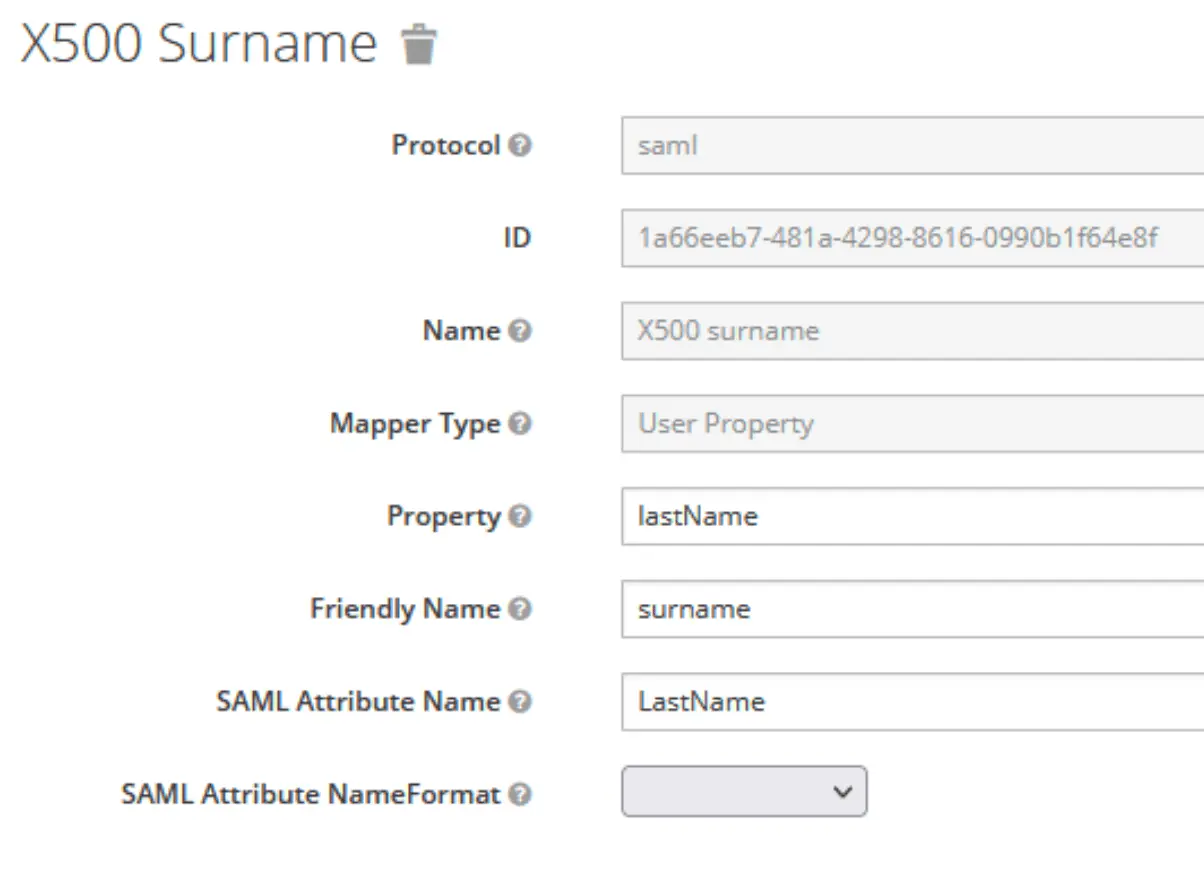This screenshot has height=876, width=1204.
Task: Click the Name field showing X500 surname
Action: coord(913,331)
